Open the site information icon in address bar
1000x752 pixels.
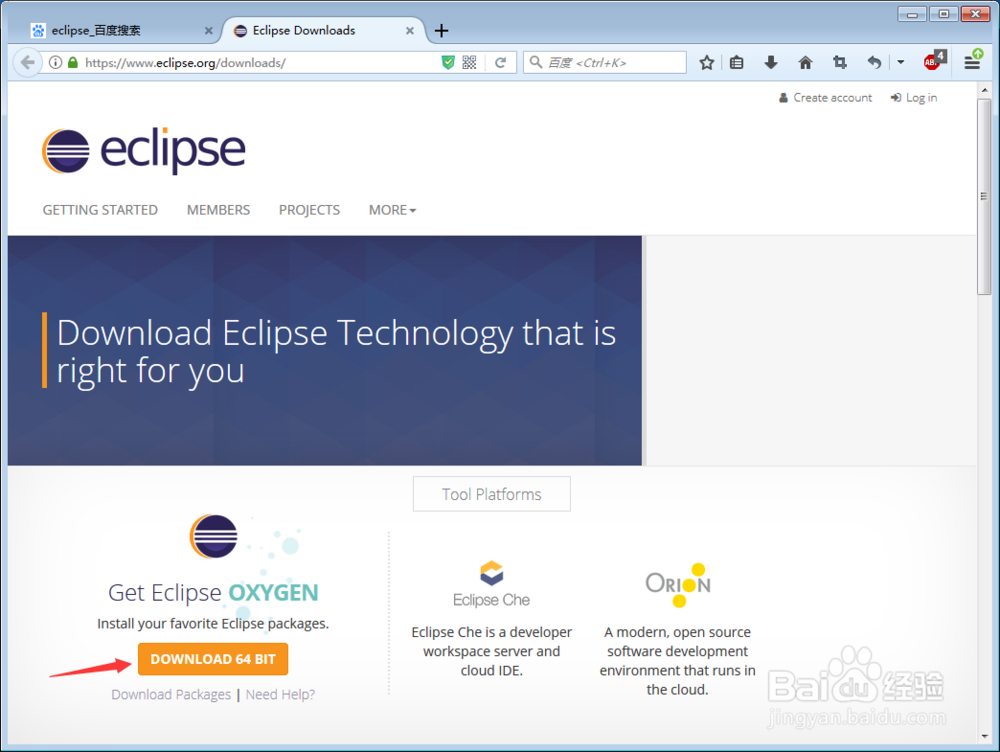point(55,63)
